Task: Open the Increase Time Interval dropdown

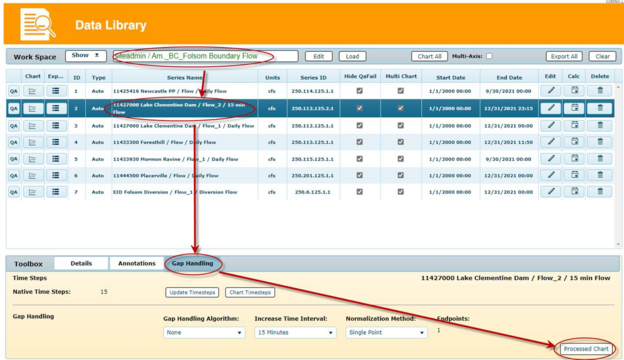Action: (295, 333)
